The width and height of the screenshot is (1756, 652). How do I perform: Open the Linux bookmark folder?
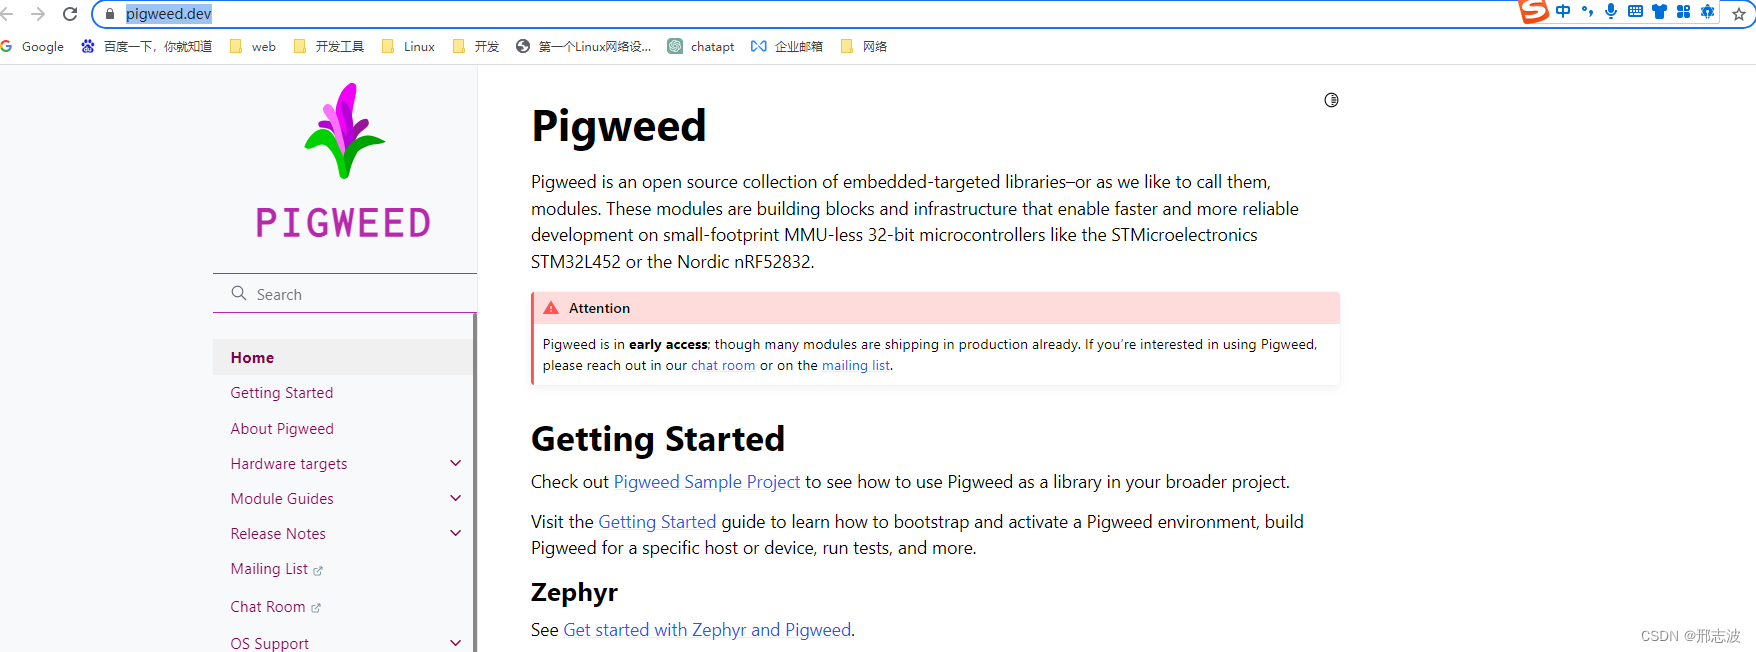tap(408, 46)
